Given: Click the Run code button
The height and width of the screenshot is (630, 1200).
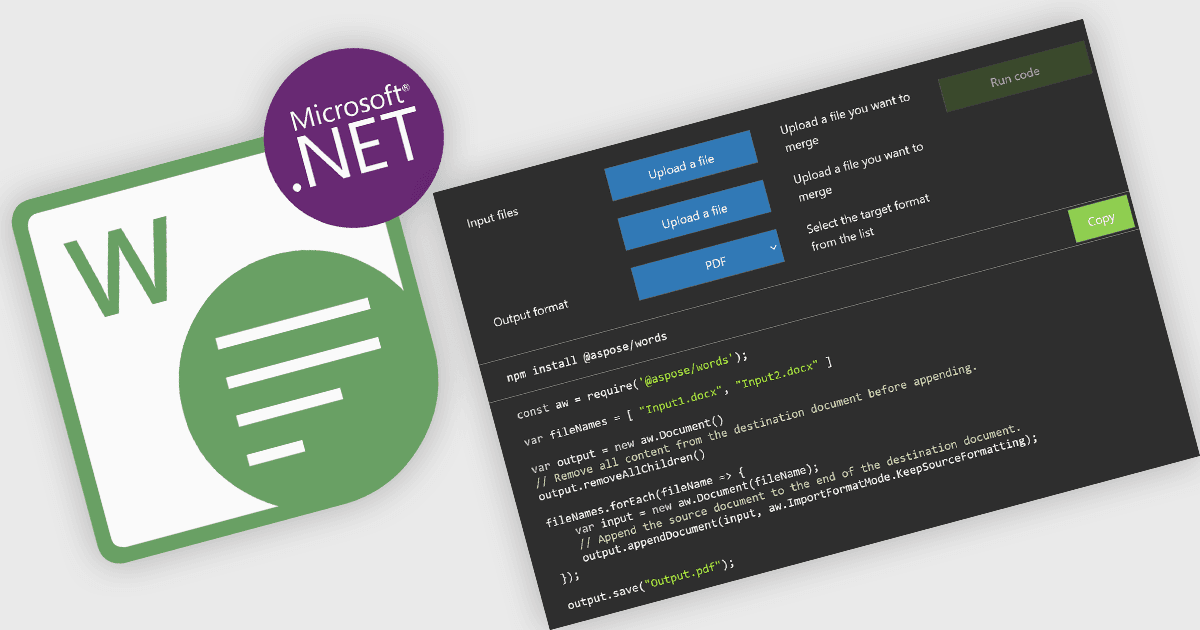Looking at the screenshot, I should (1015, 77).
